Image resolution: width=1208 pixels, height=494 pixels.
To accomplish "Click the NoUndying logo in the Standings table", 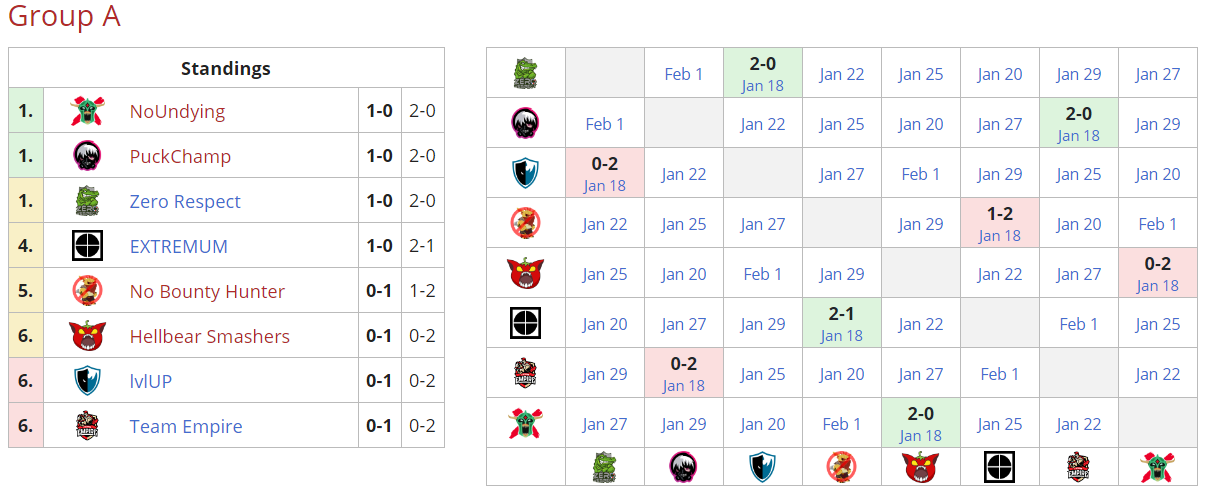I will click(x=88, y=111).
